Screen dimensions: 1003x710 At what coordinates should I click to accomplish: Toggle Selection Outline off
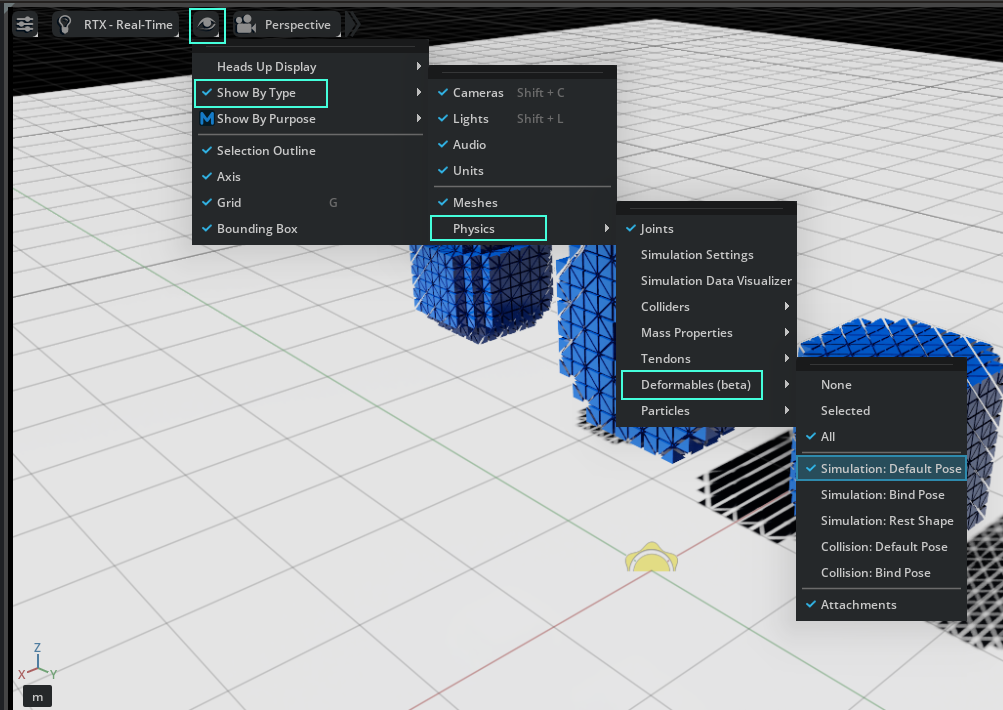tap(265, 150)
